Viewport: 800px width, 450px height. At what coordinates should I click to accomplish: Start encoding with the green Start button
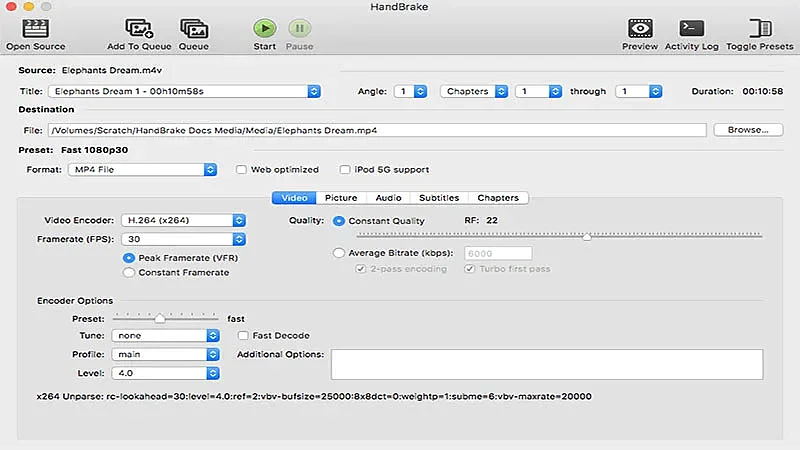(265, 28)
